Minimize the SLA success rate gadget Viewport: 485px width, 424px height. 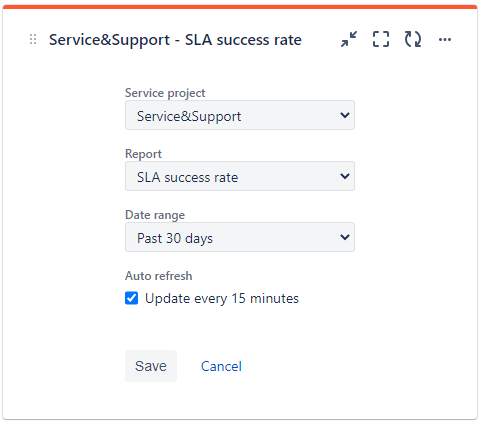pos(349,39)
